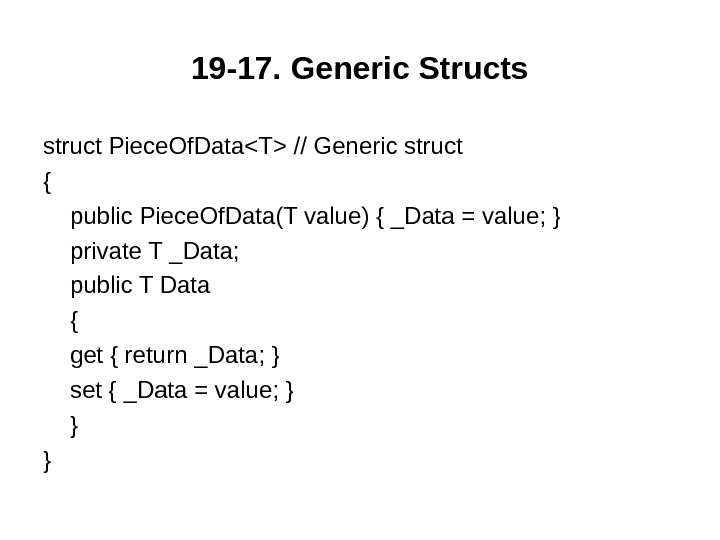Viewport: 720px width, 540px height.
Task: Select the "PieceOfData<T>" type name in the declaration
Action: 197,147
